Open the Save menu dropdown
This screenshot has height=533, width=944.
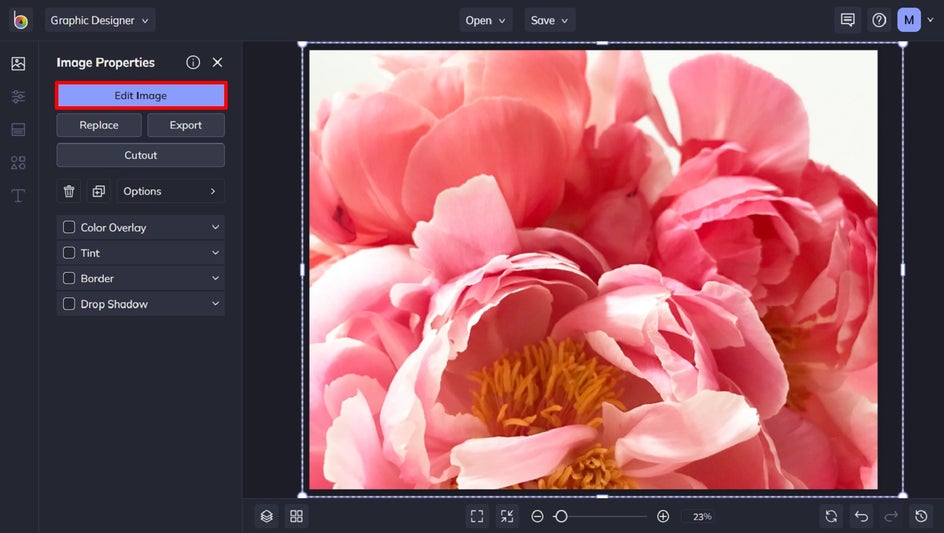point(549,20)
